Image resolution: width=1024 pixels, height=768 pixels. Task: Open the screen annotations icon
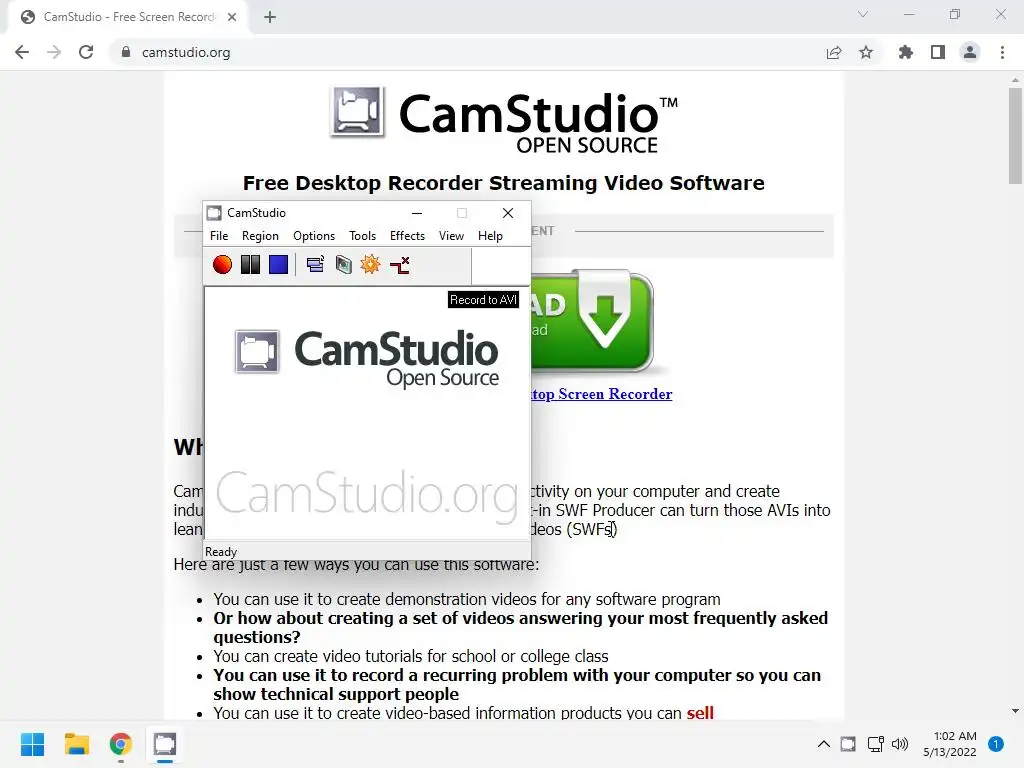(x=344, y=264)
